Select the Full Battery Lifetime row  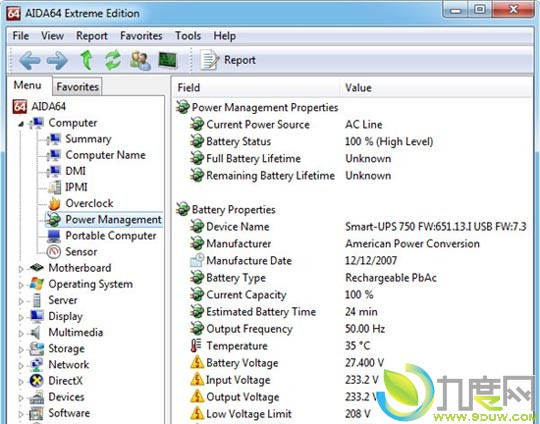click(353, 158)
